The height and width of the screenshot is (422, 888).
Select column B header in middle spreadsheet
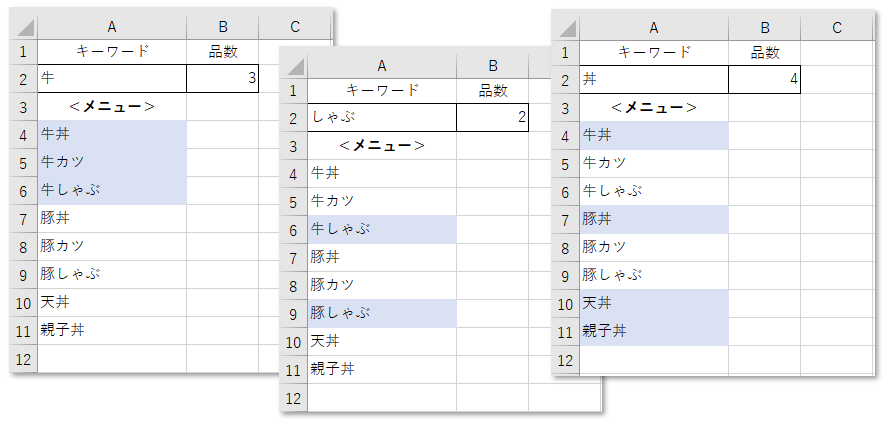coord(493,66)
